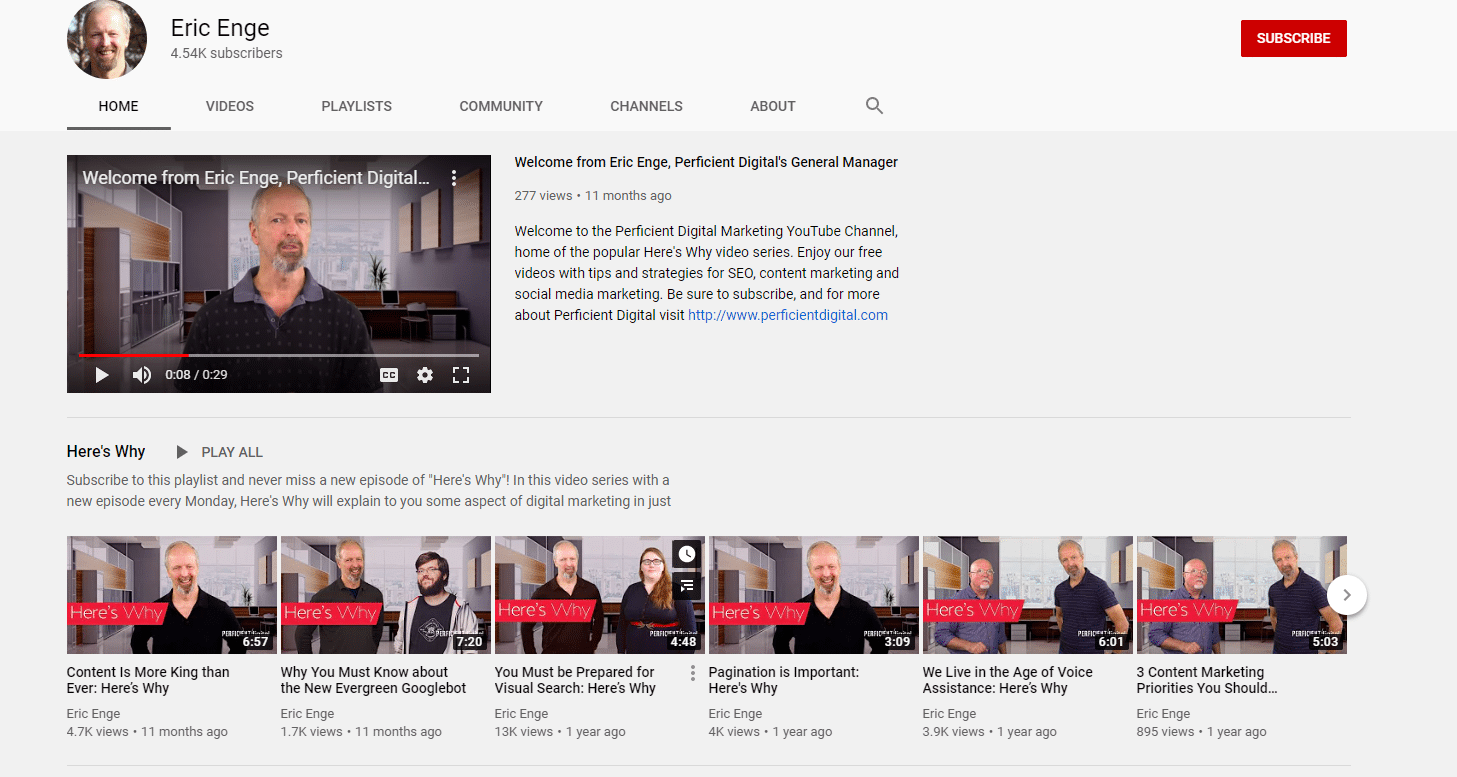Viewport: 1457px width, 777px height.
Task: Subscribe to the Eric Enge channel
Action: 1293,38
